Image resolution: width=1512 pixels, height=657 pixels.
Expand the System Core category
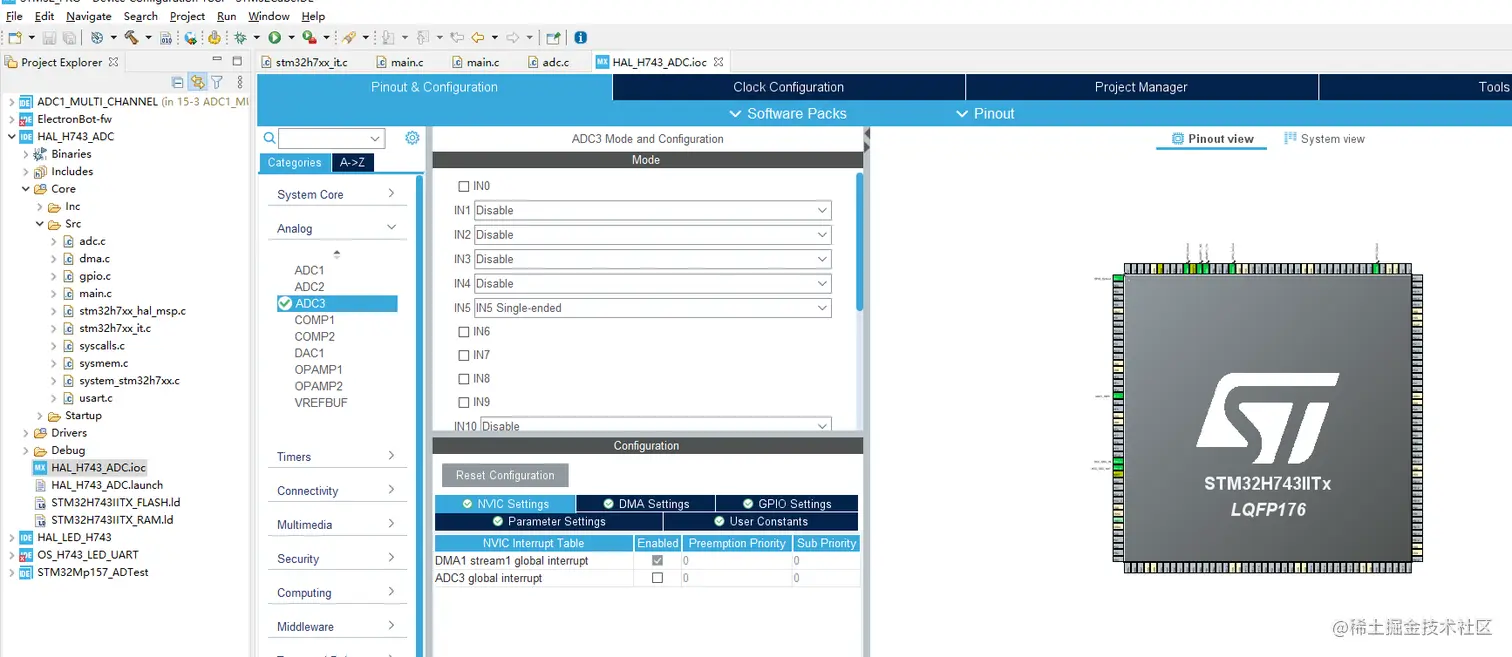click(x=337, y=194)
